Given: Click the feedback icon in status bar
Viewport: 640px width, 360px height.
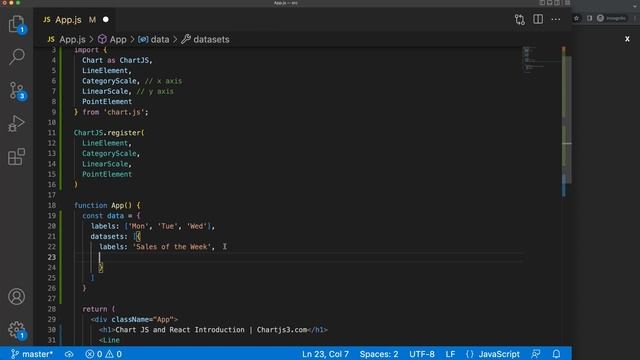Looking at the screenshot, I should pyautogui.click(x=536, y=354).
